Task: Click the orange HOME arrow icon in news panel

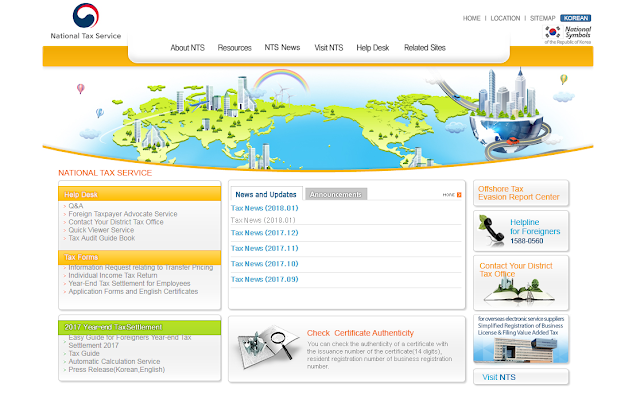Action: pyautogui.click(x=459, y=195)
